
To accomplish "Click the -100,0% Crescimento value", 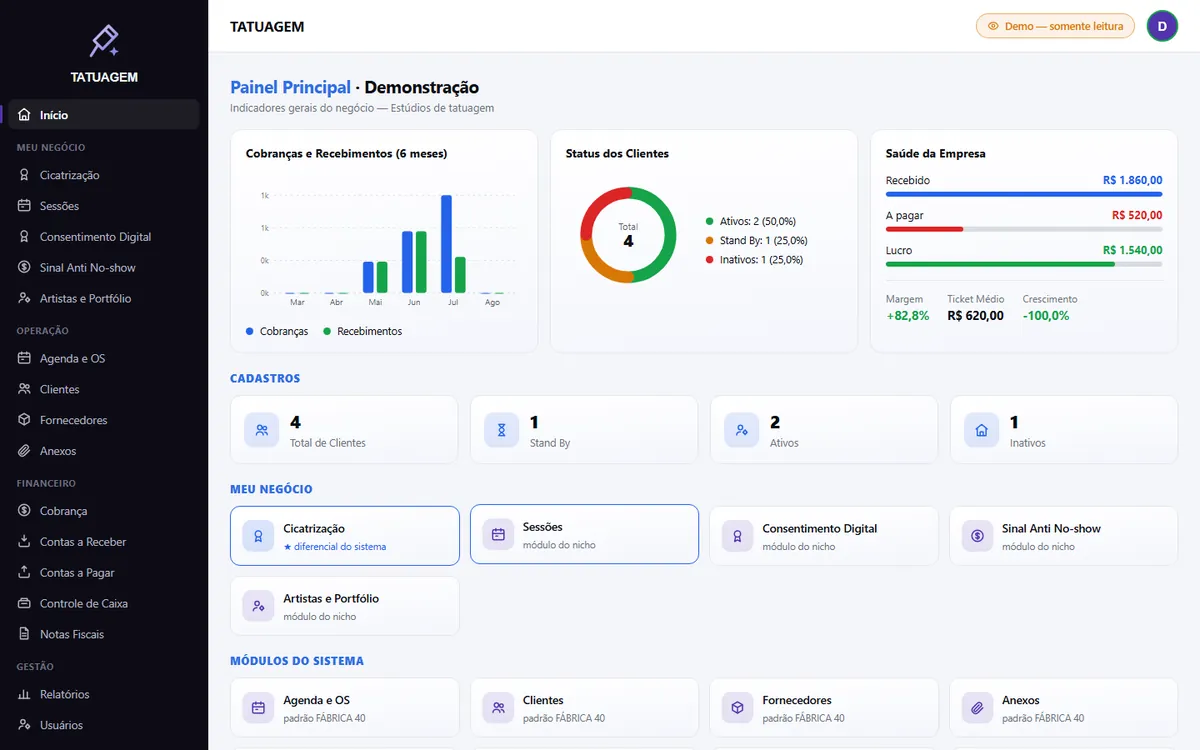I will (1046, 315).
